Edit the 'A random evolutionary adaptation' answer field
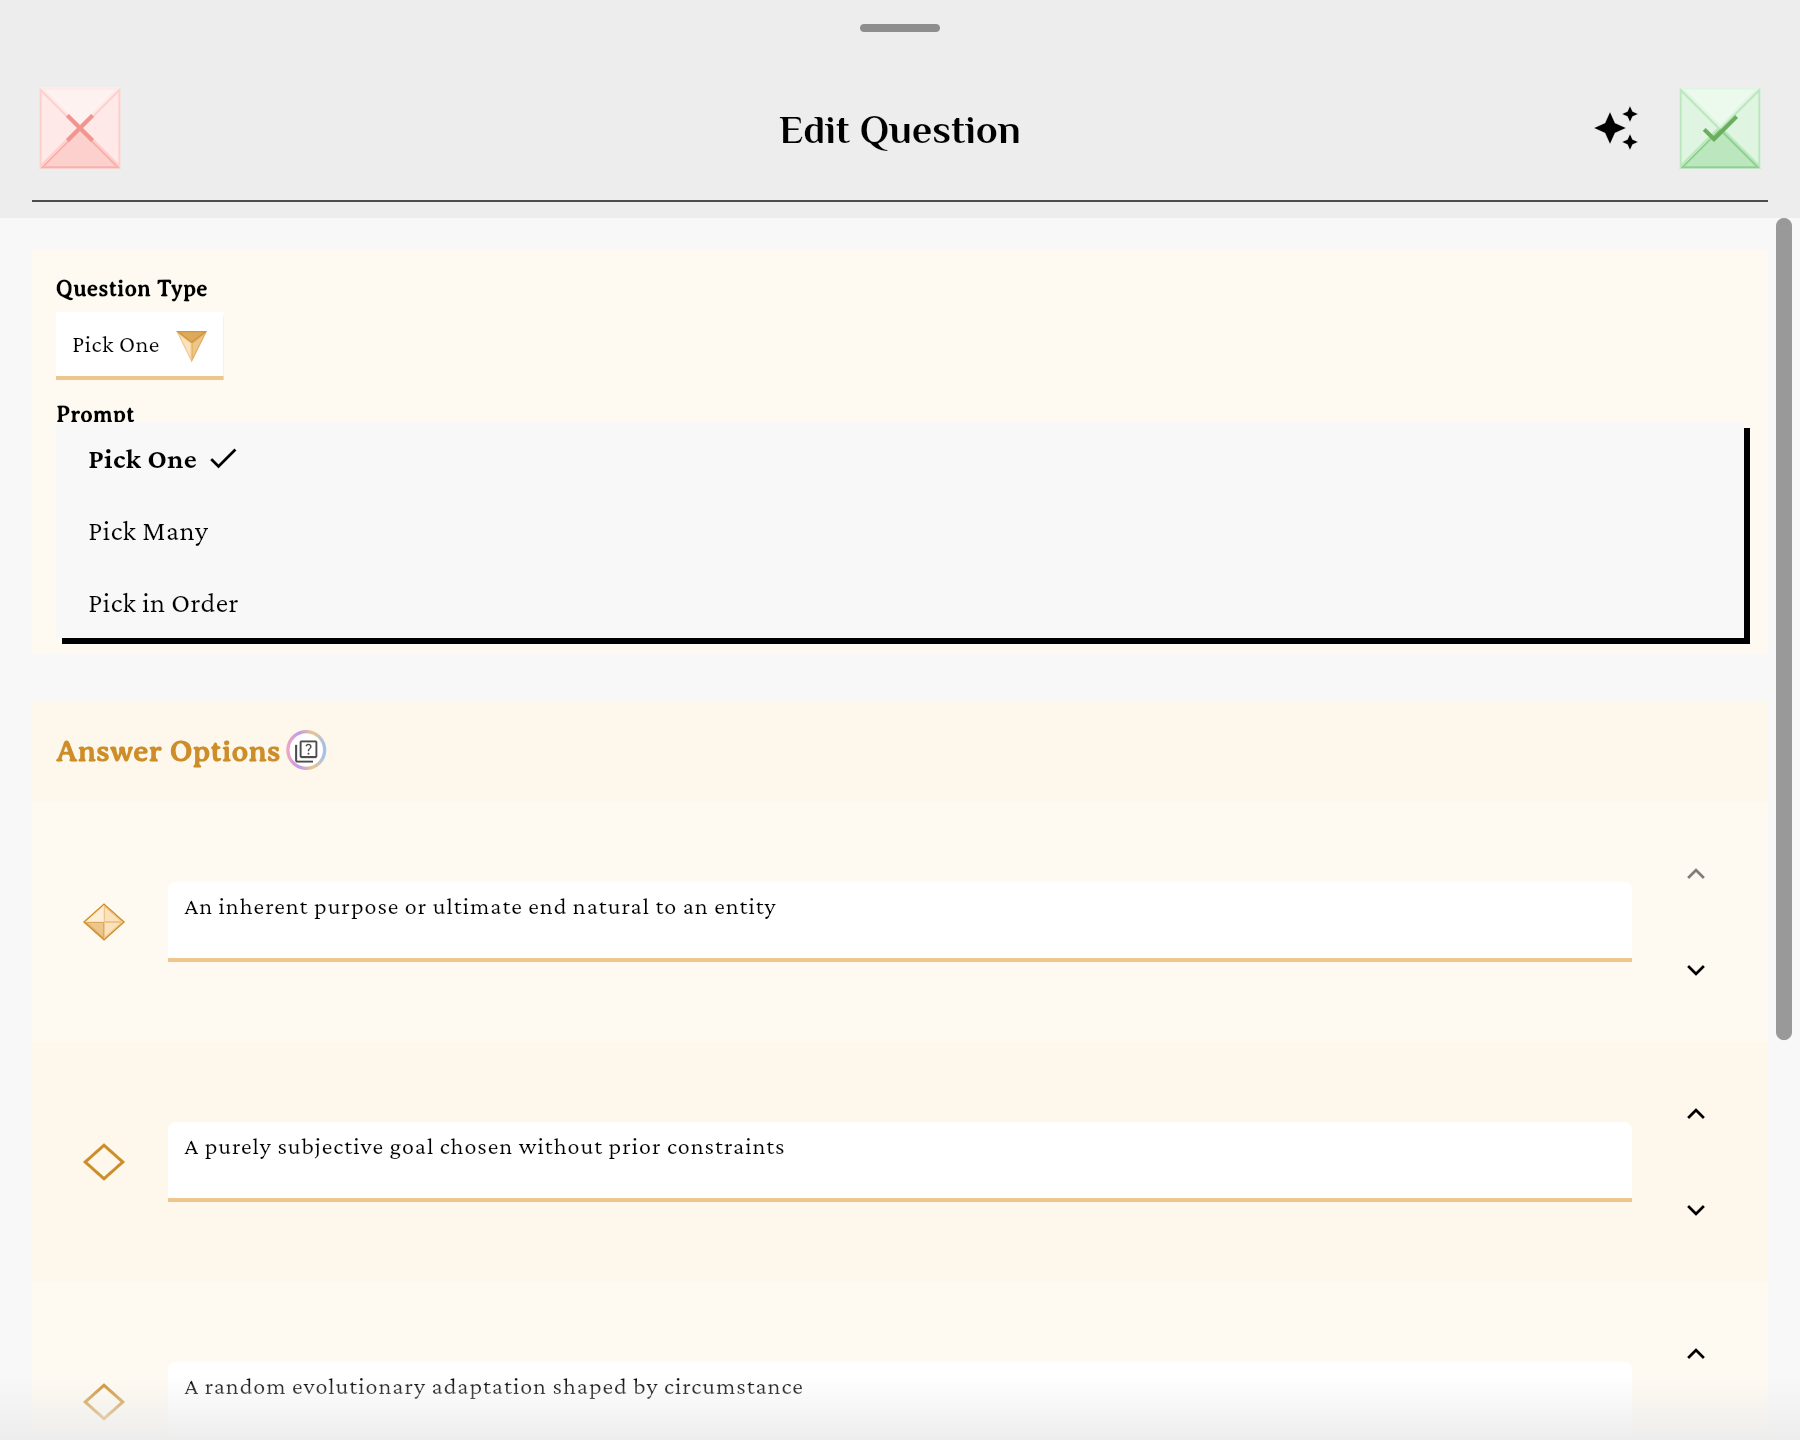Screen dimensions: 1800x1440 coord(900,1400)
